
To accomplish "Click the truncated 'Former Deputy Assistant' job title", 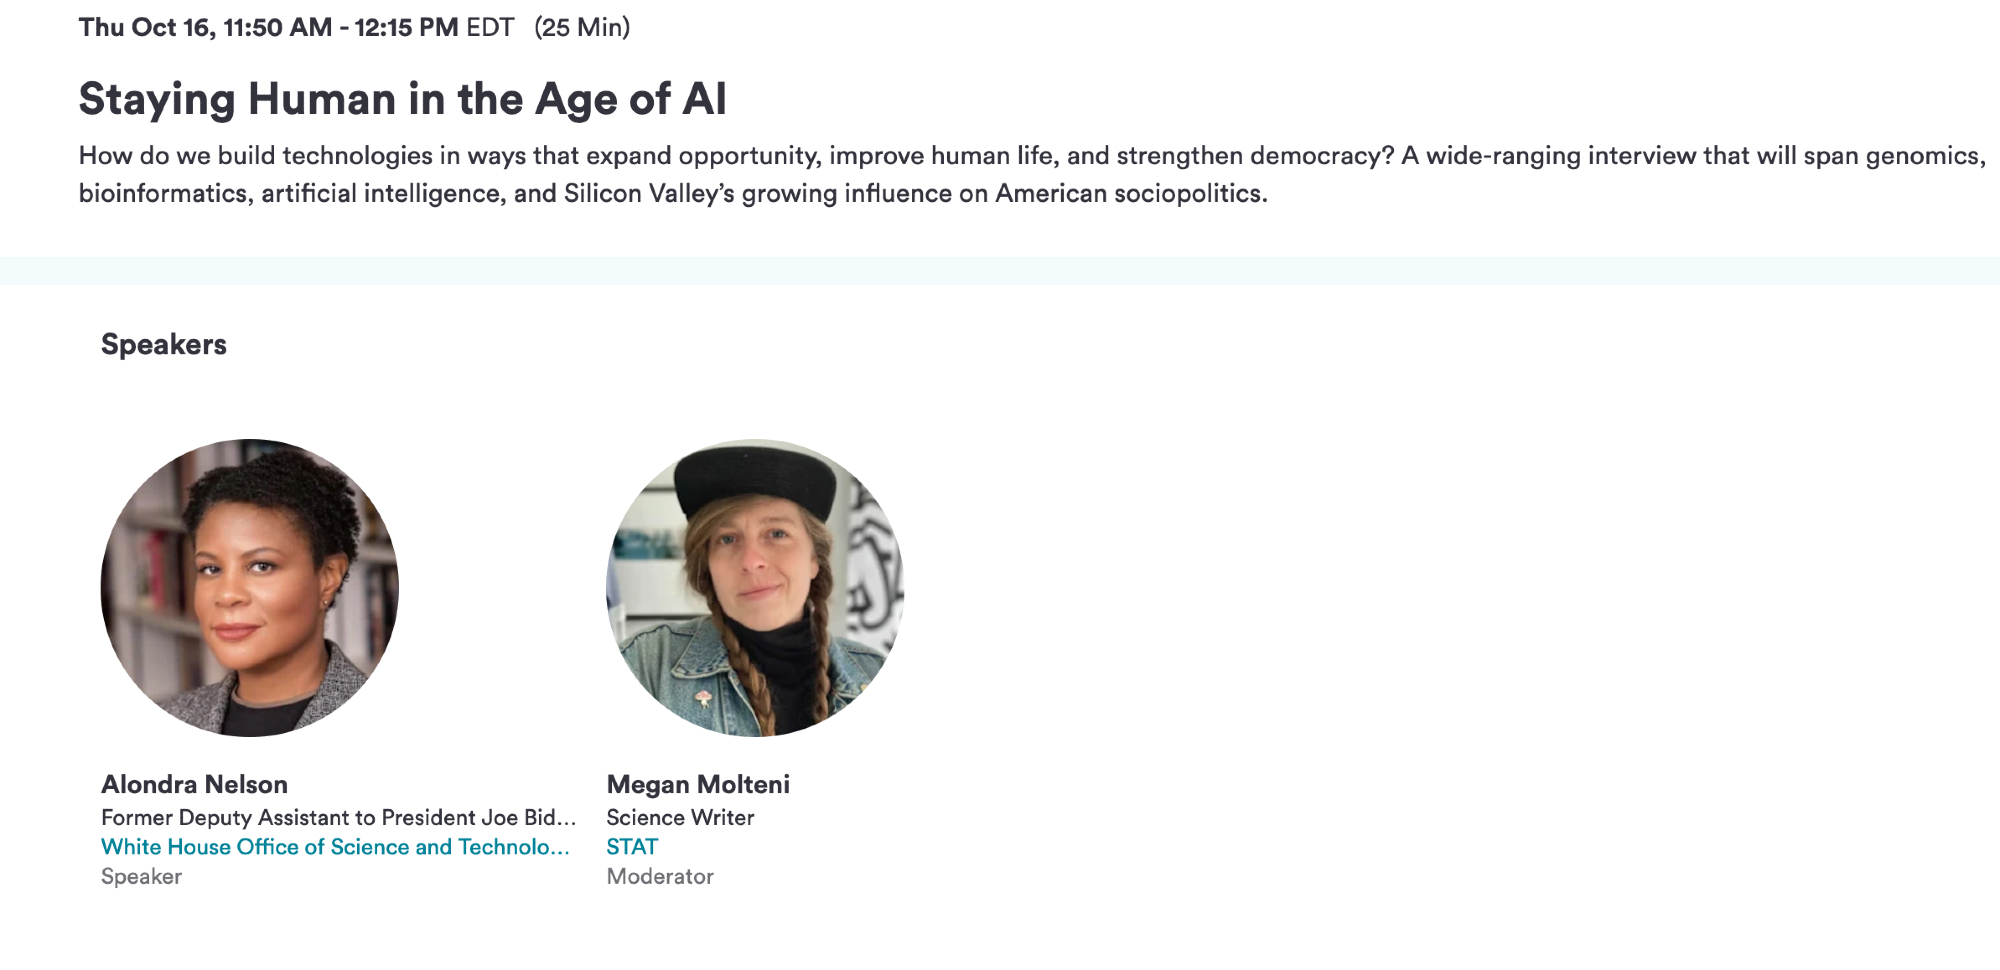I will [x=338, y=817].
